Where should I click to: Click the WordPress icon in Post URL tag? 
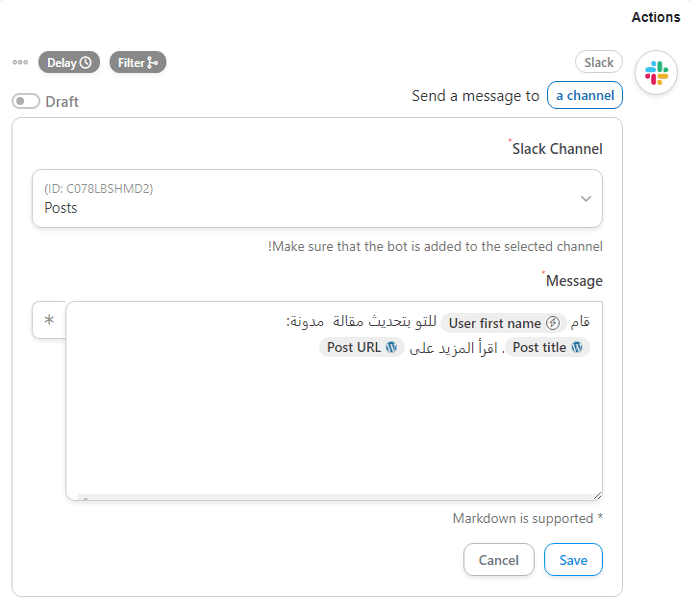click(392, 348)
